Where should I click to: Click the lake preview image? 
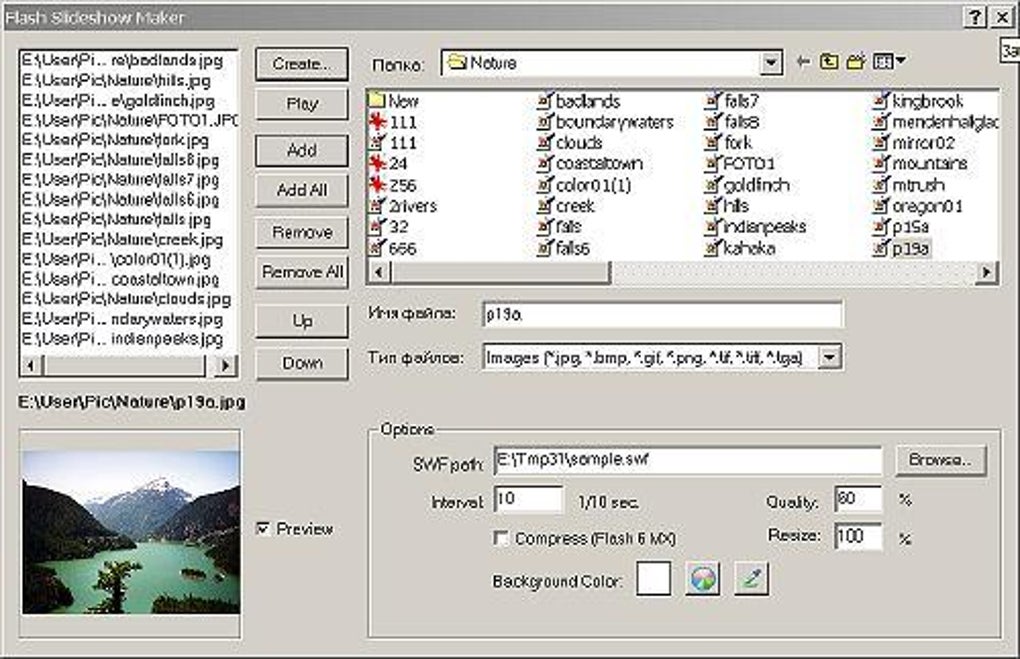131,533
